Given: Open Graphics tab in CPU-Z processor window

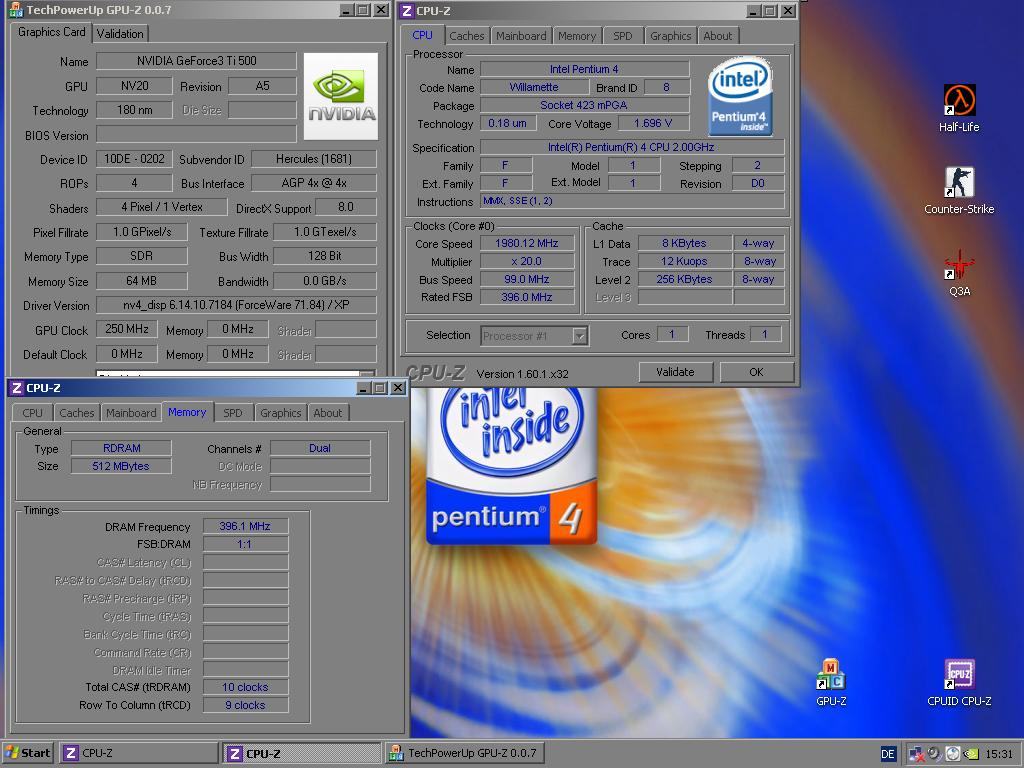Looking at the screenshot, I should pos(671,36).
